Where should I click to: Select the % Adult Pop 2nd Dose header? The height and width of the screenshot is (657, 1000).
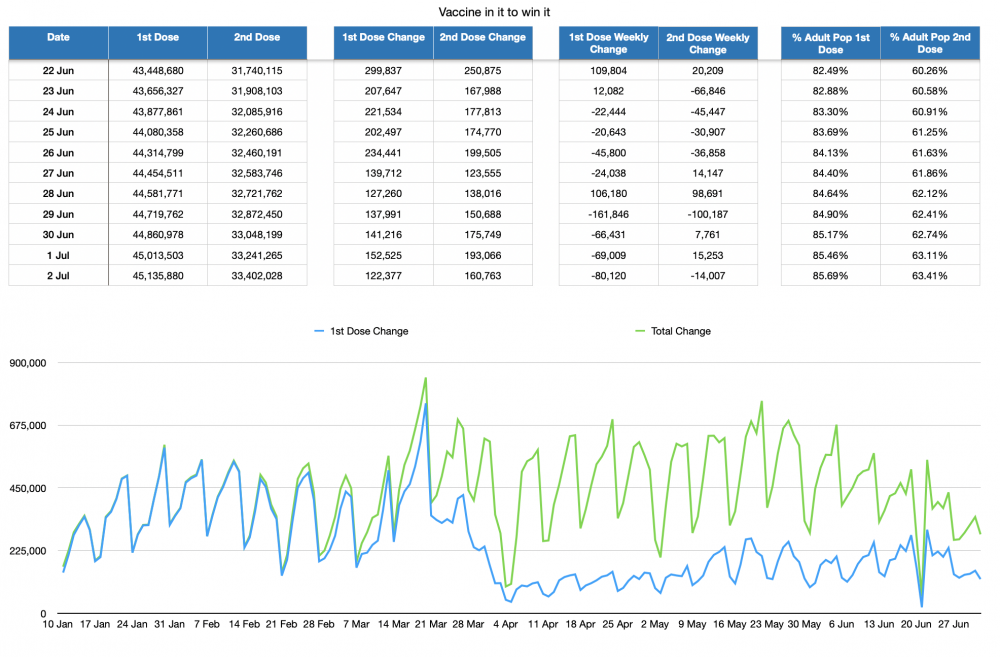coord(930,43)
